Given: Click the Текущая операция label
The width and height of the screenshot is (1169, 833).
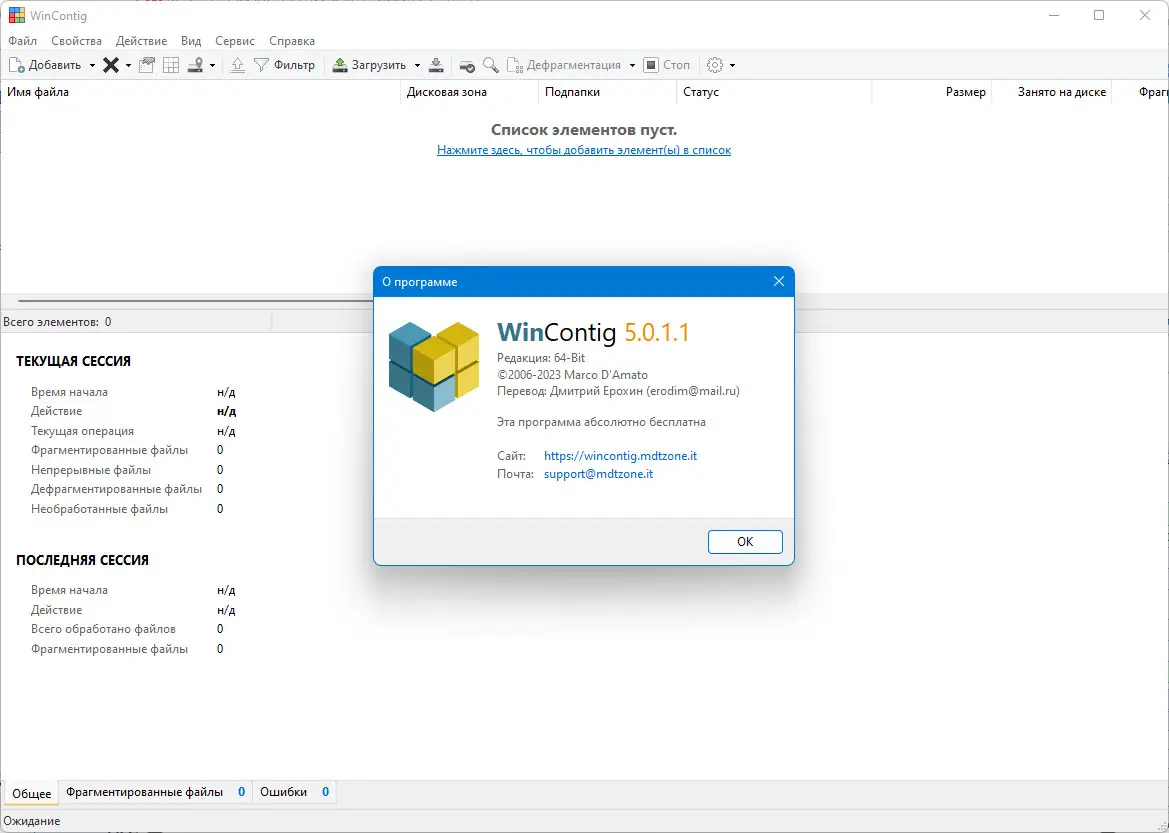Looking at the screenshot, I should coord(83,431).
